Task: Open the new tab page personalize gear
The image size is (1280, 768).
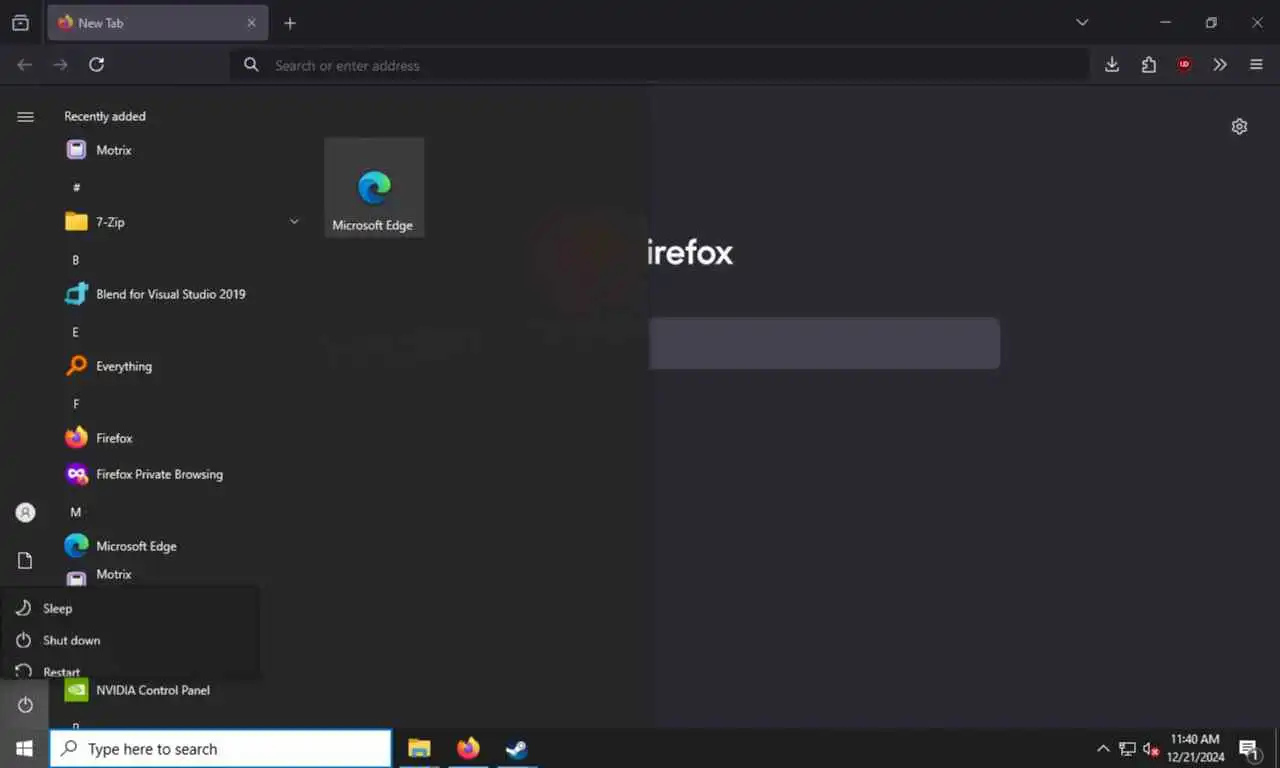Action: click(1239, 127)
